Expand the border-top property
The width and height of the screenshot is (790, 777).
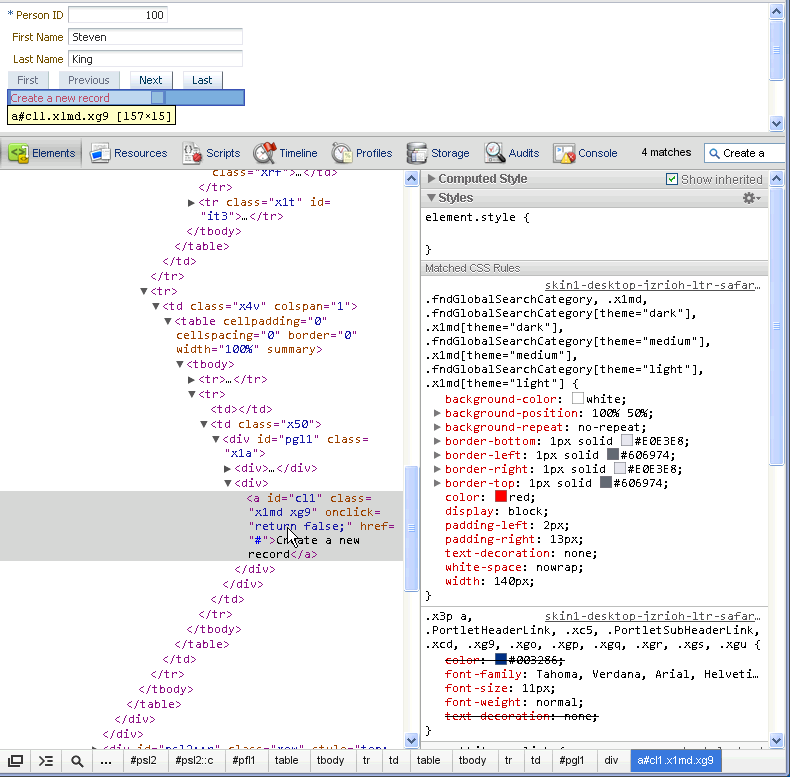click(437, 483)
